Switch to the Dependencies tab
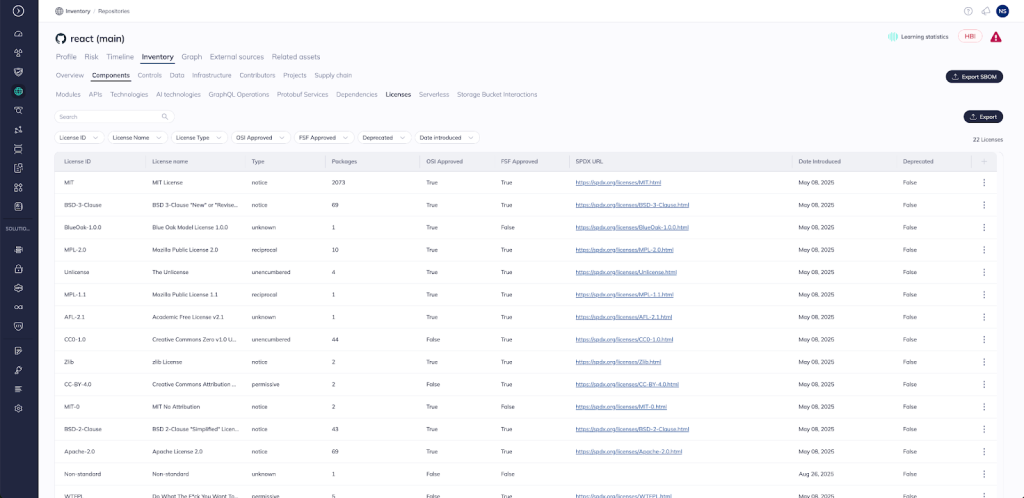Viewport: 1024px width, 498px height. coord(357,94)
